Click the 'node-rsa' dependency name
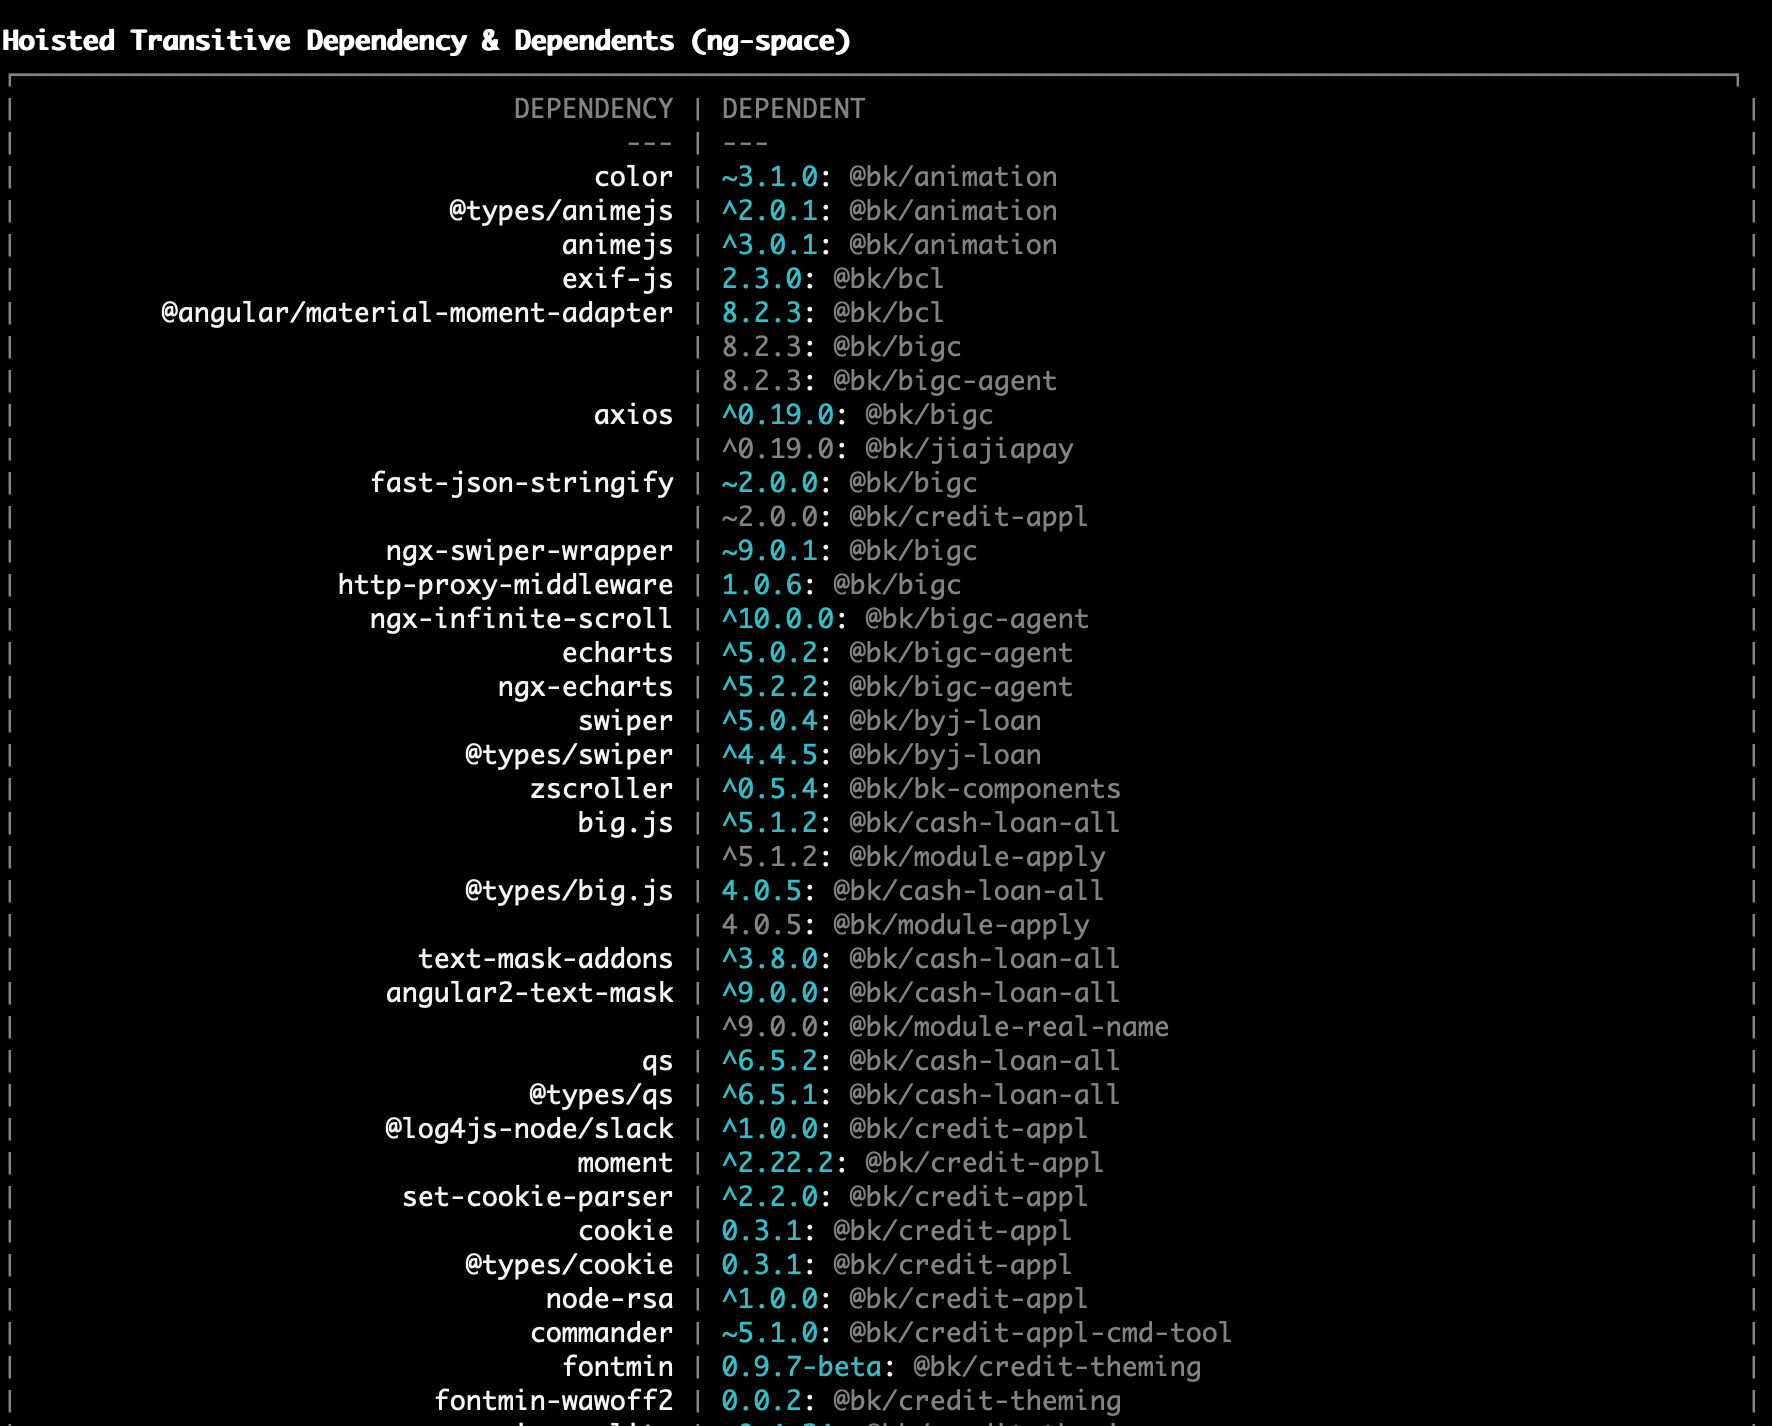The width and height of the screenshot is (1772, 1426). coord(609,1299)
